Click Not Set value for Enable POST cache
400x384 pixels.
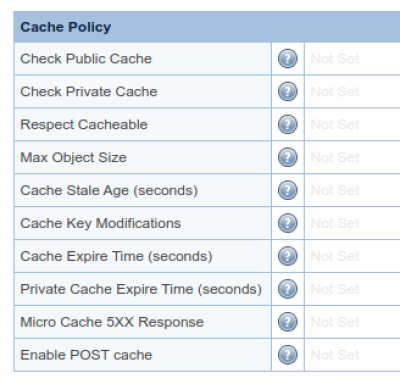click(335, 355)
